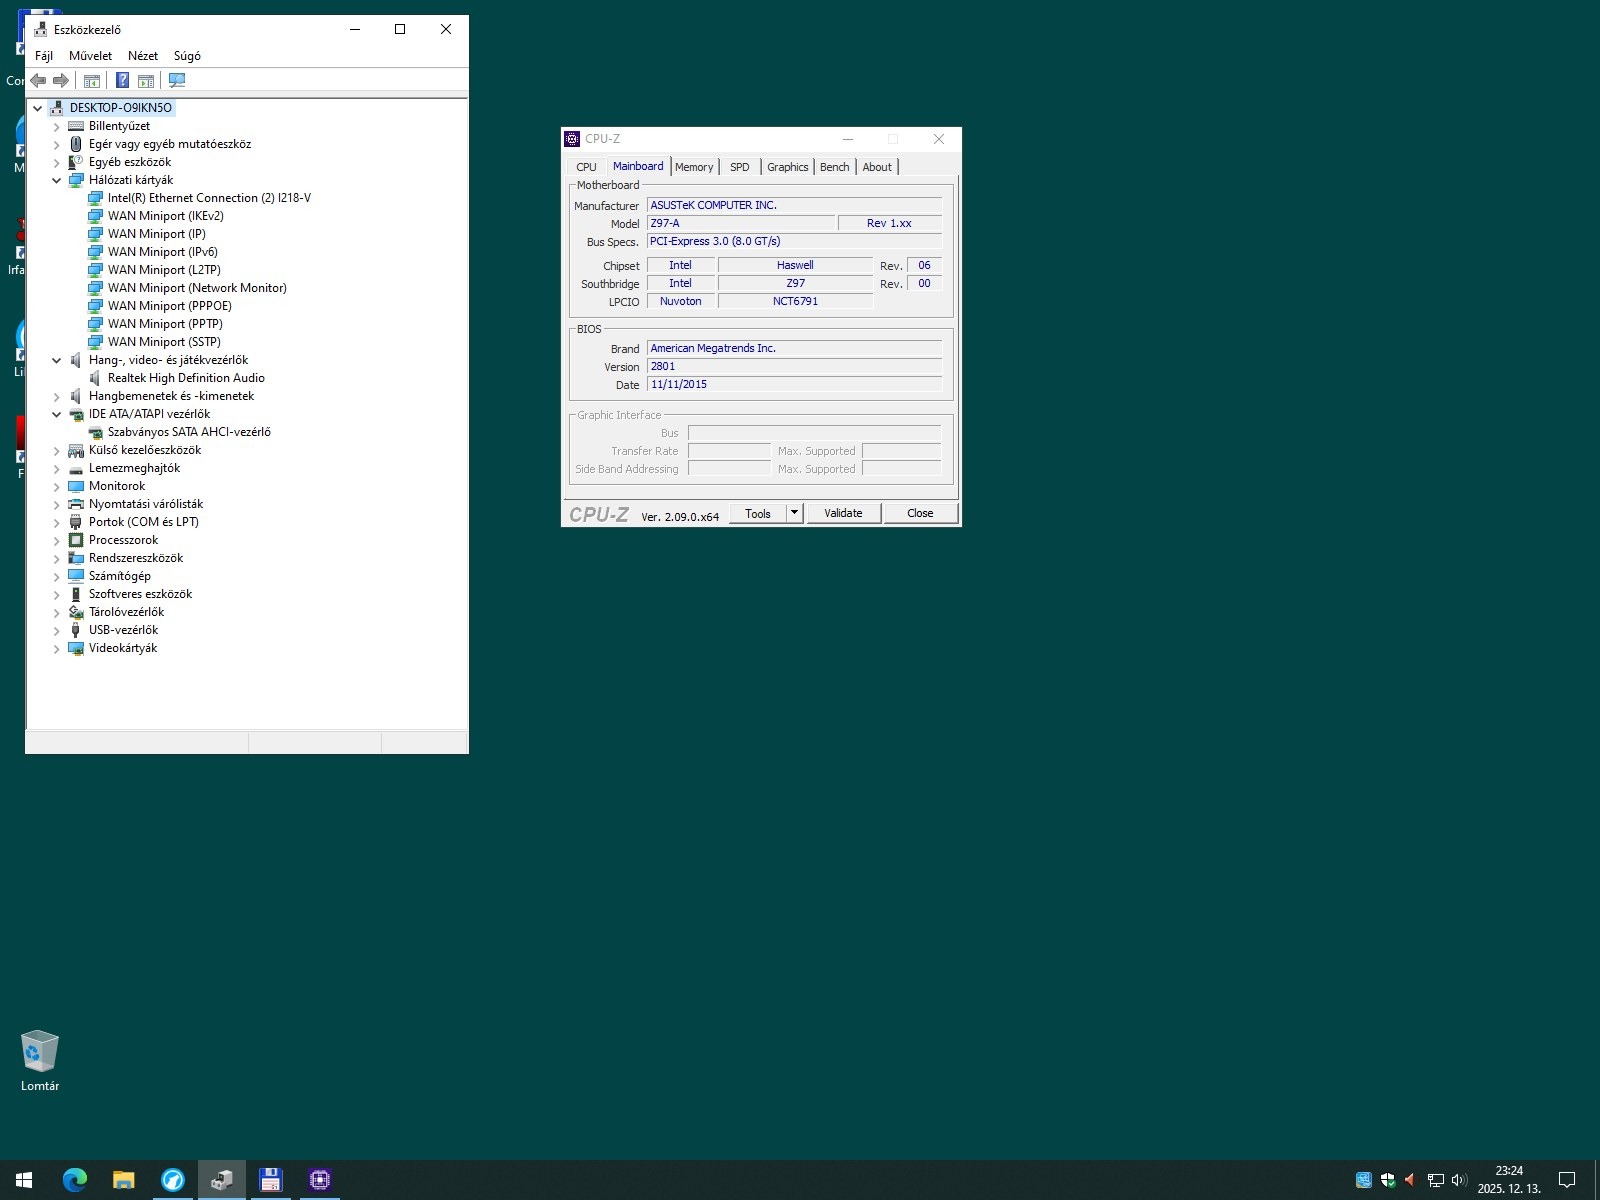Click the WAN Miniport (IPv6) network icon
Screen dimensions: 1600x1200
pos(95,252)
